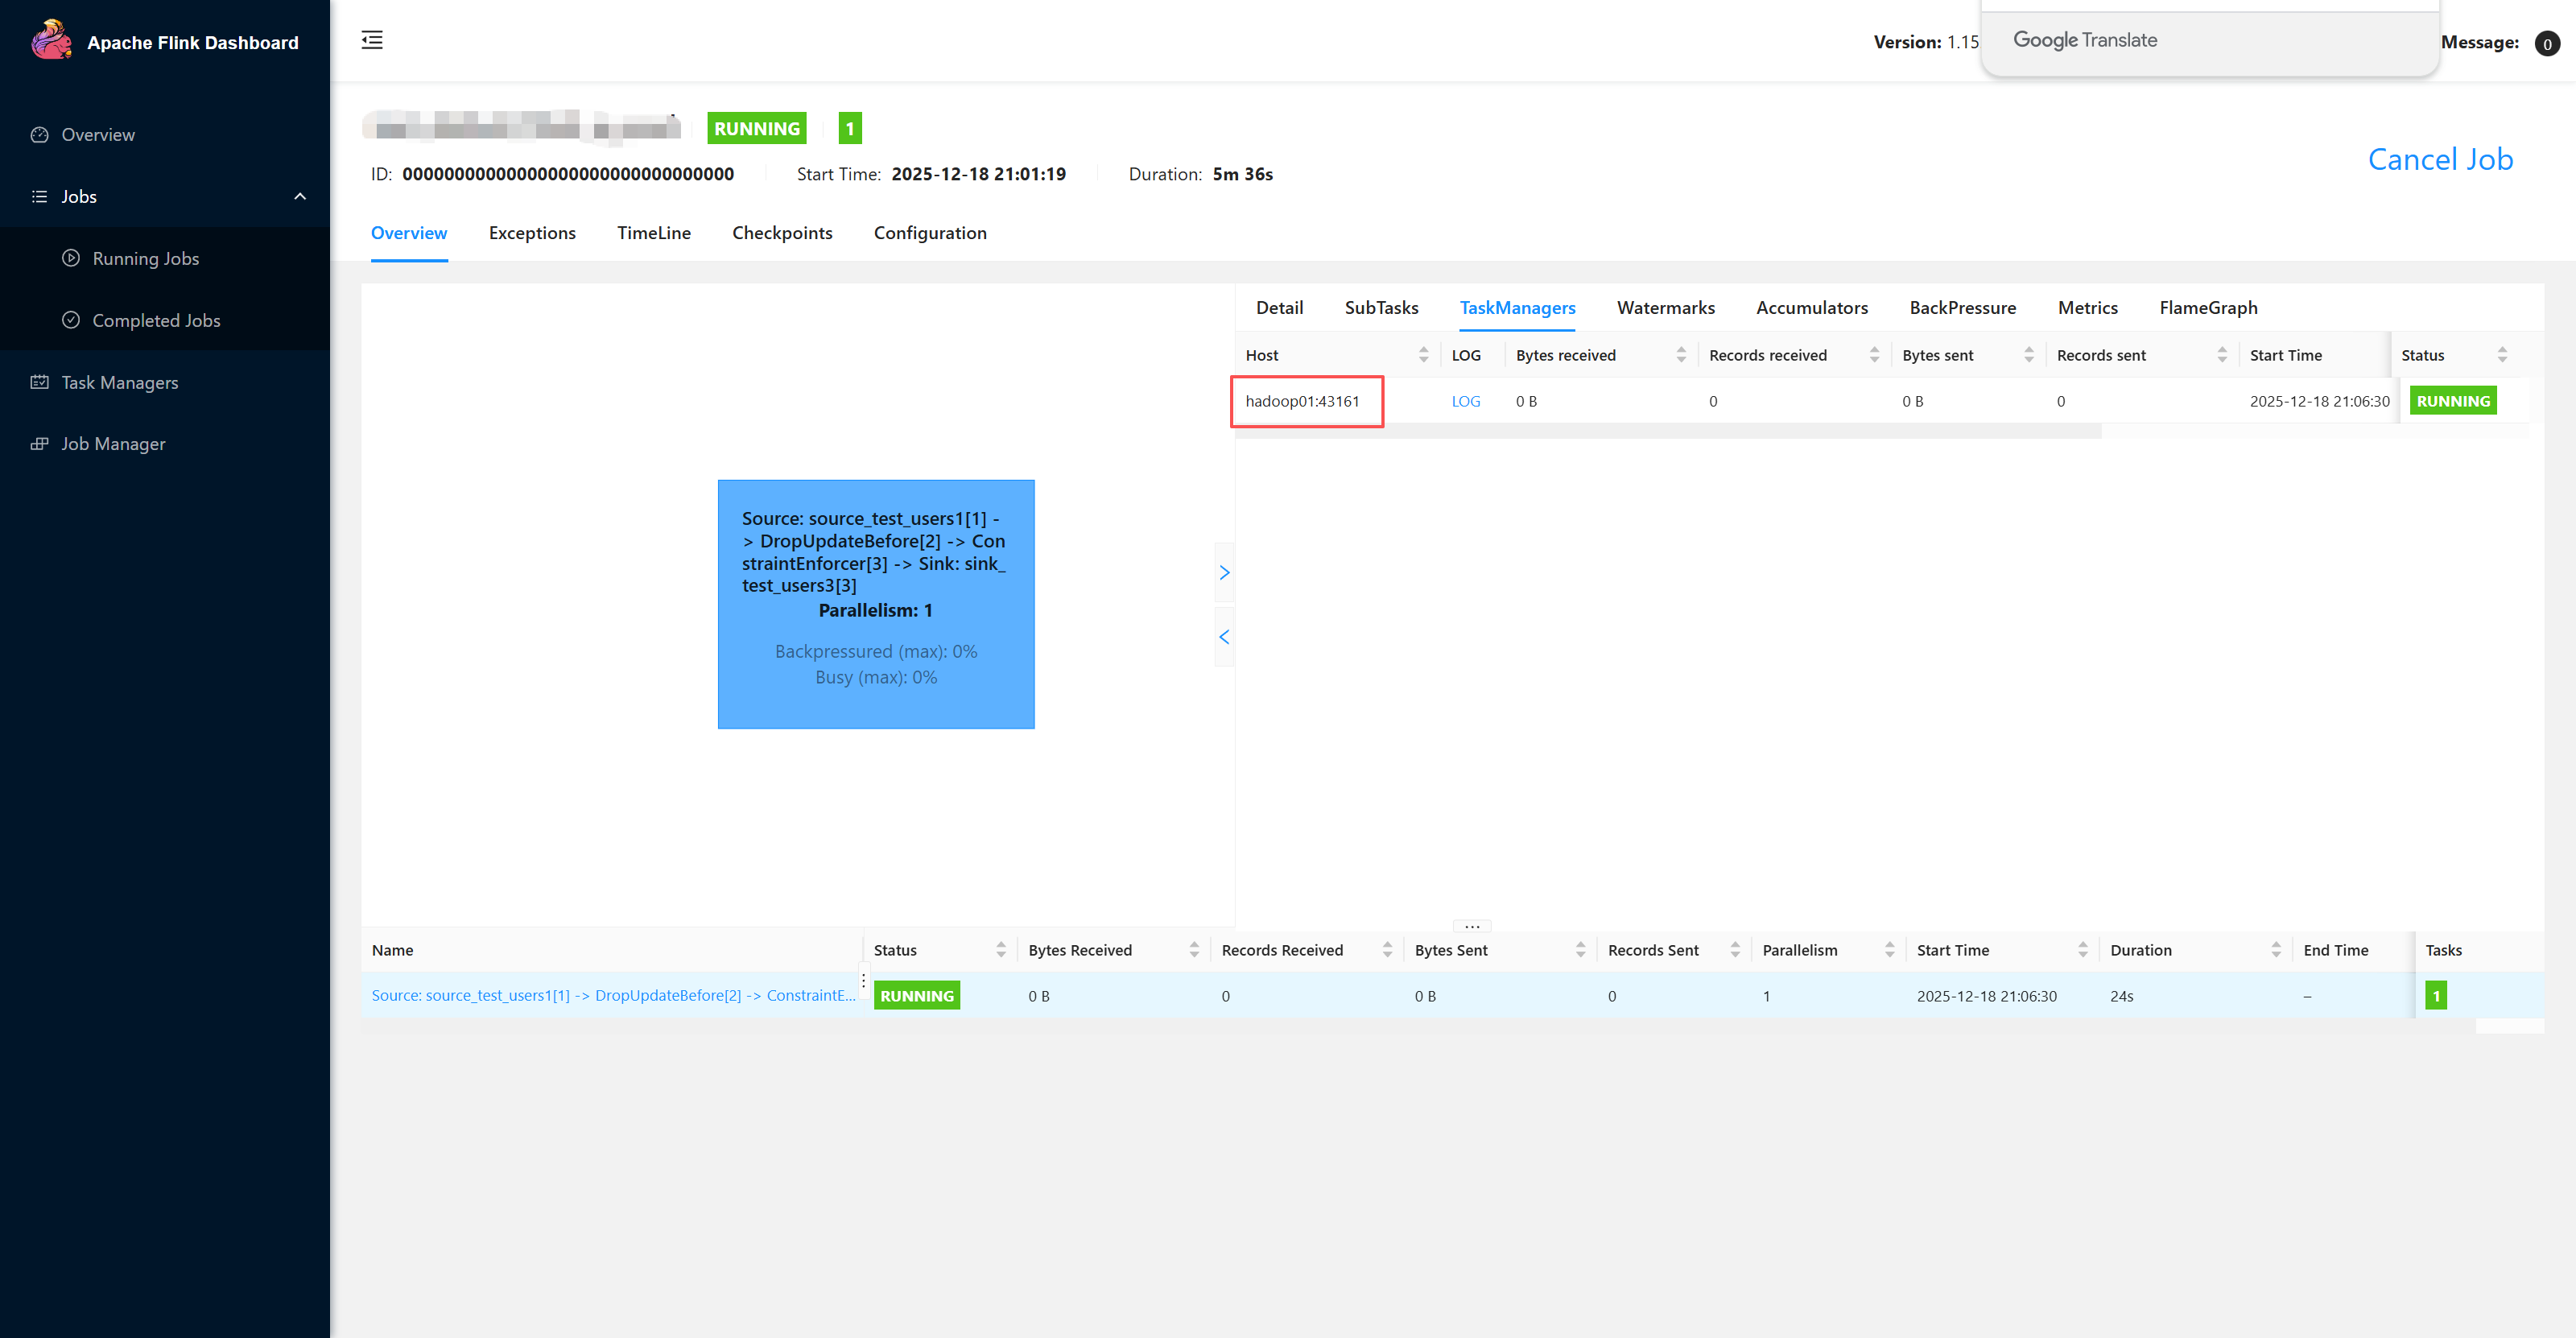Select the blue Source operator node
2576x1338 pixels.
click(x=876, y=604)
